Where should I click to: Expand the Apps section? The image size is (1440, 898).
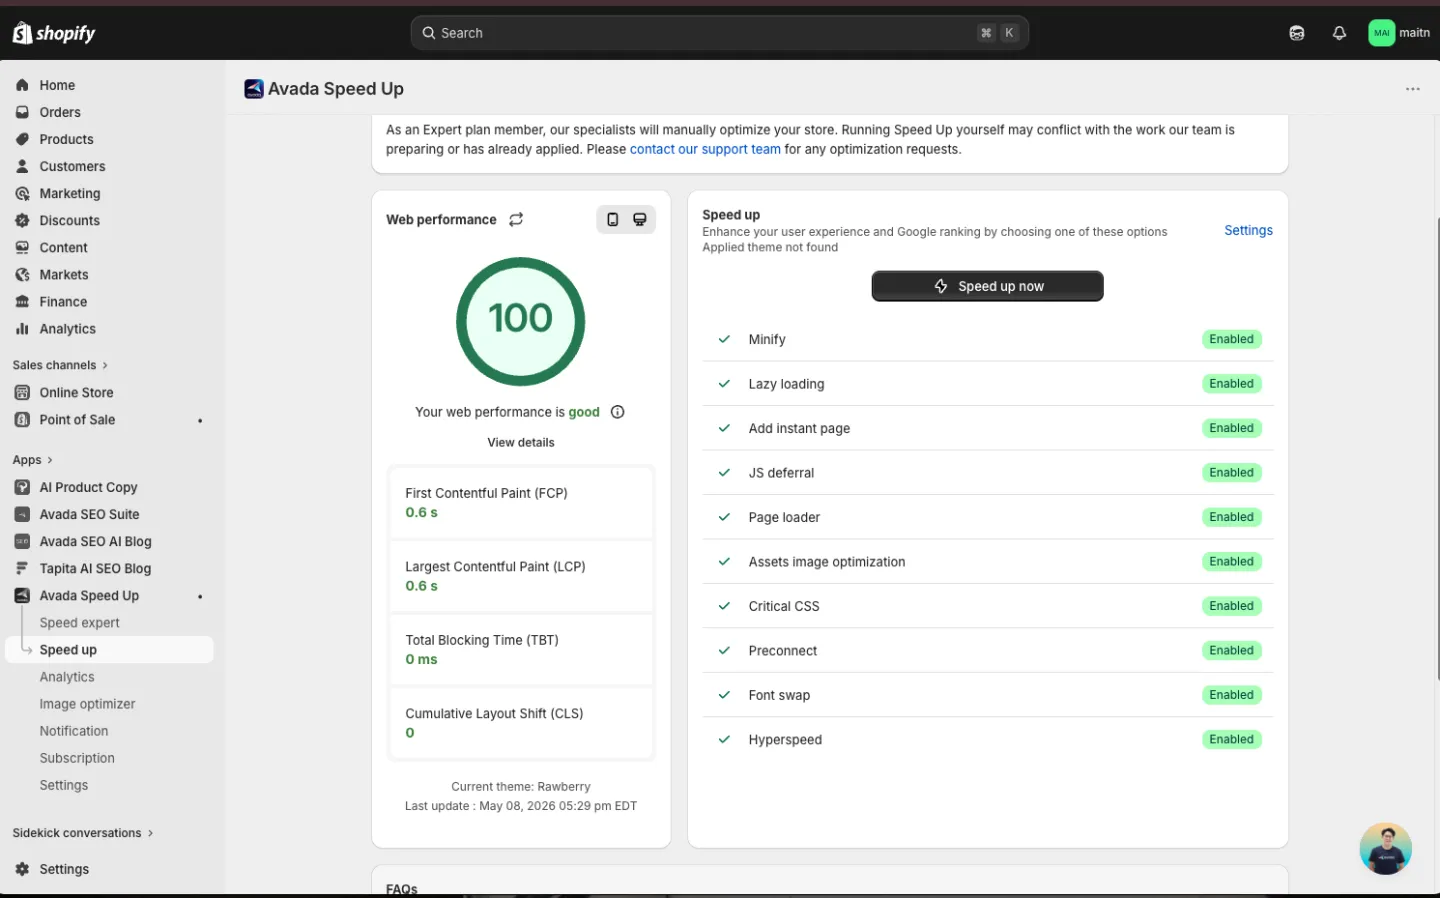(x=33, y=460)
